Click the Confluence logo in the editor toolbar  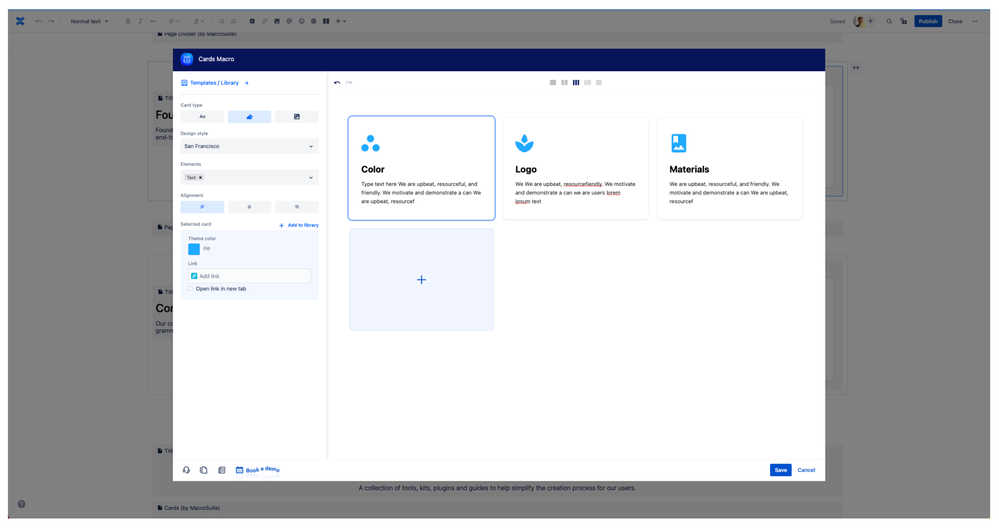coord(20,21)
